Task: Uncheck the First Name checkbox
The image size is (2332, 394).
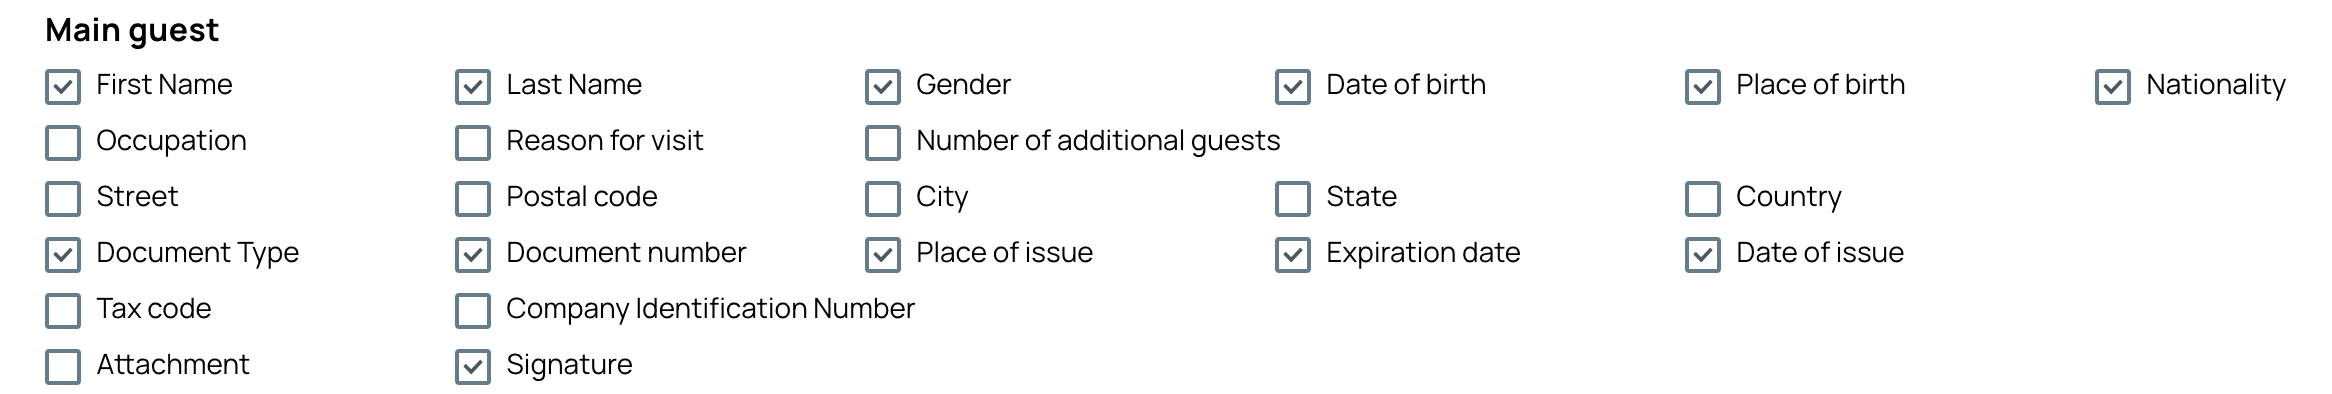Action: click(63, 87)
